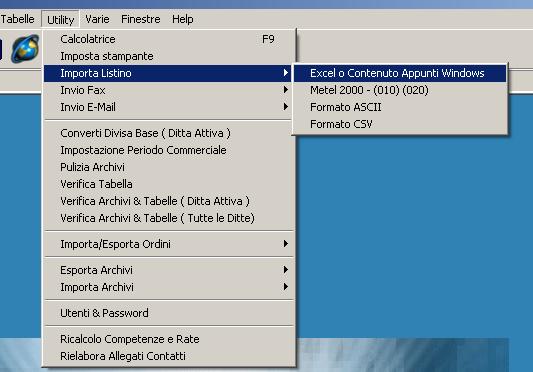This screenshot has height=372, width=533.
Task: Click the globe Internet icon in toolbar
Action: [x=24, y=49]
